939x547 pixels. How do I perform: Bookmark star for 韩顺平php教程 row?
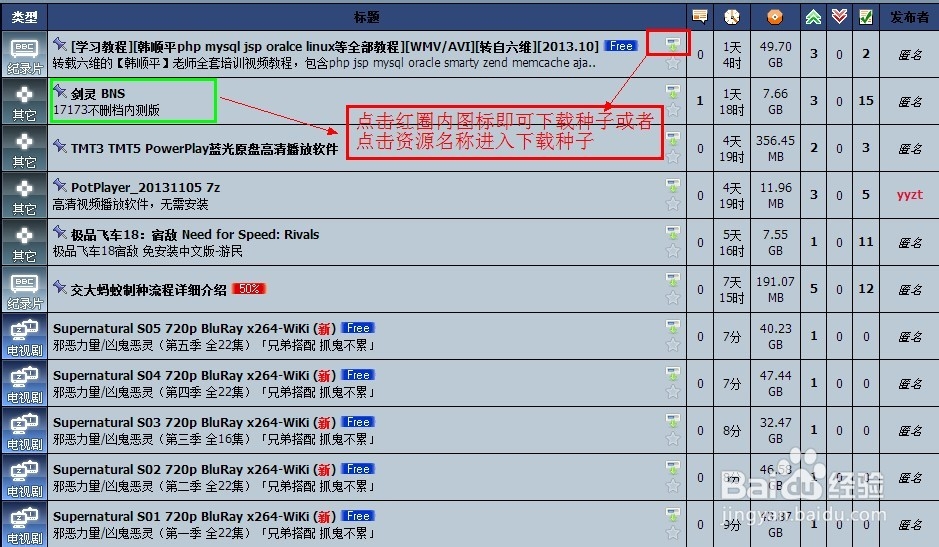click(x=673, y=63)
